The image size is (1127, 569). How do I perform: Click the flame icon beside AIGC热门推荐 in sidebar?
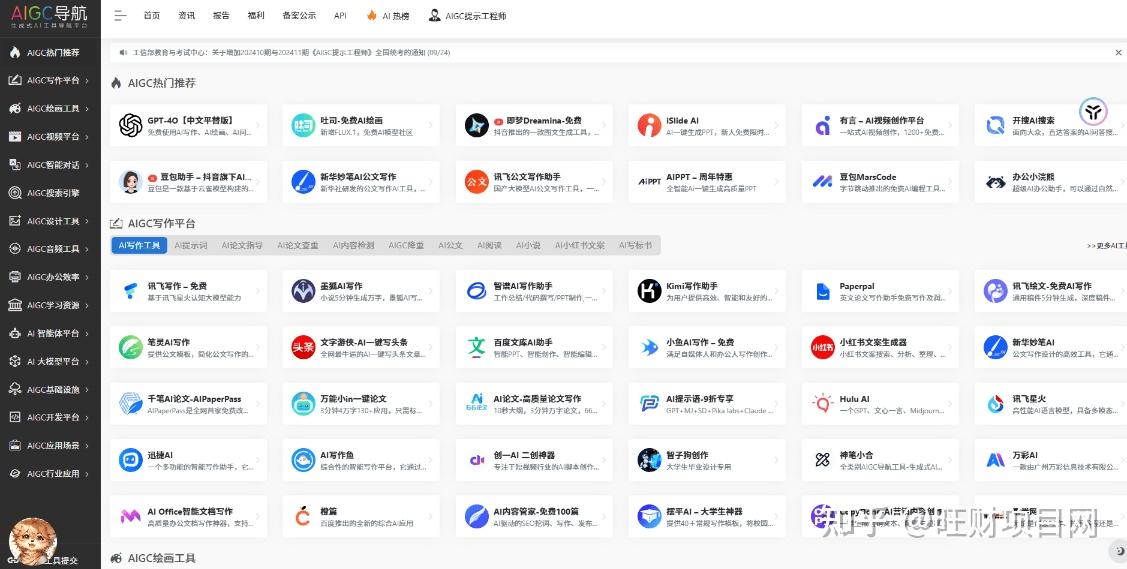pyautogui.click(x=14, y=52)
